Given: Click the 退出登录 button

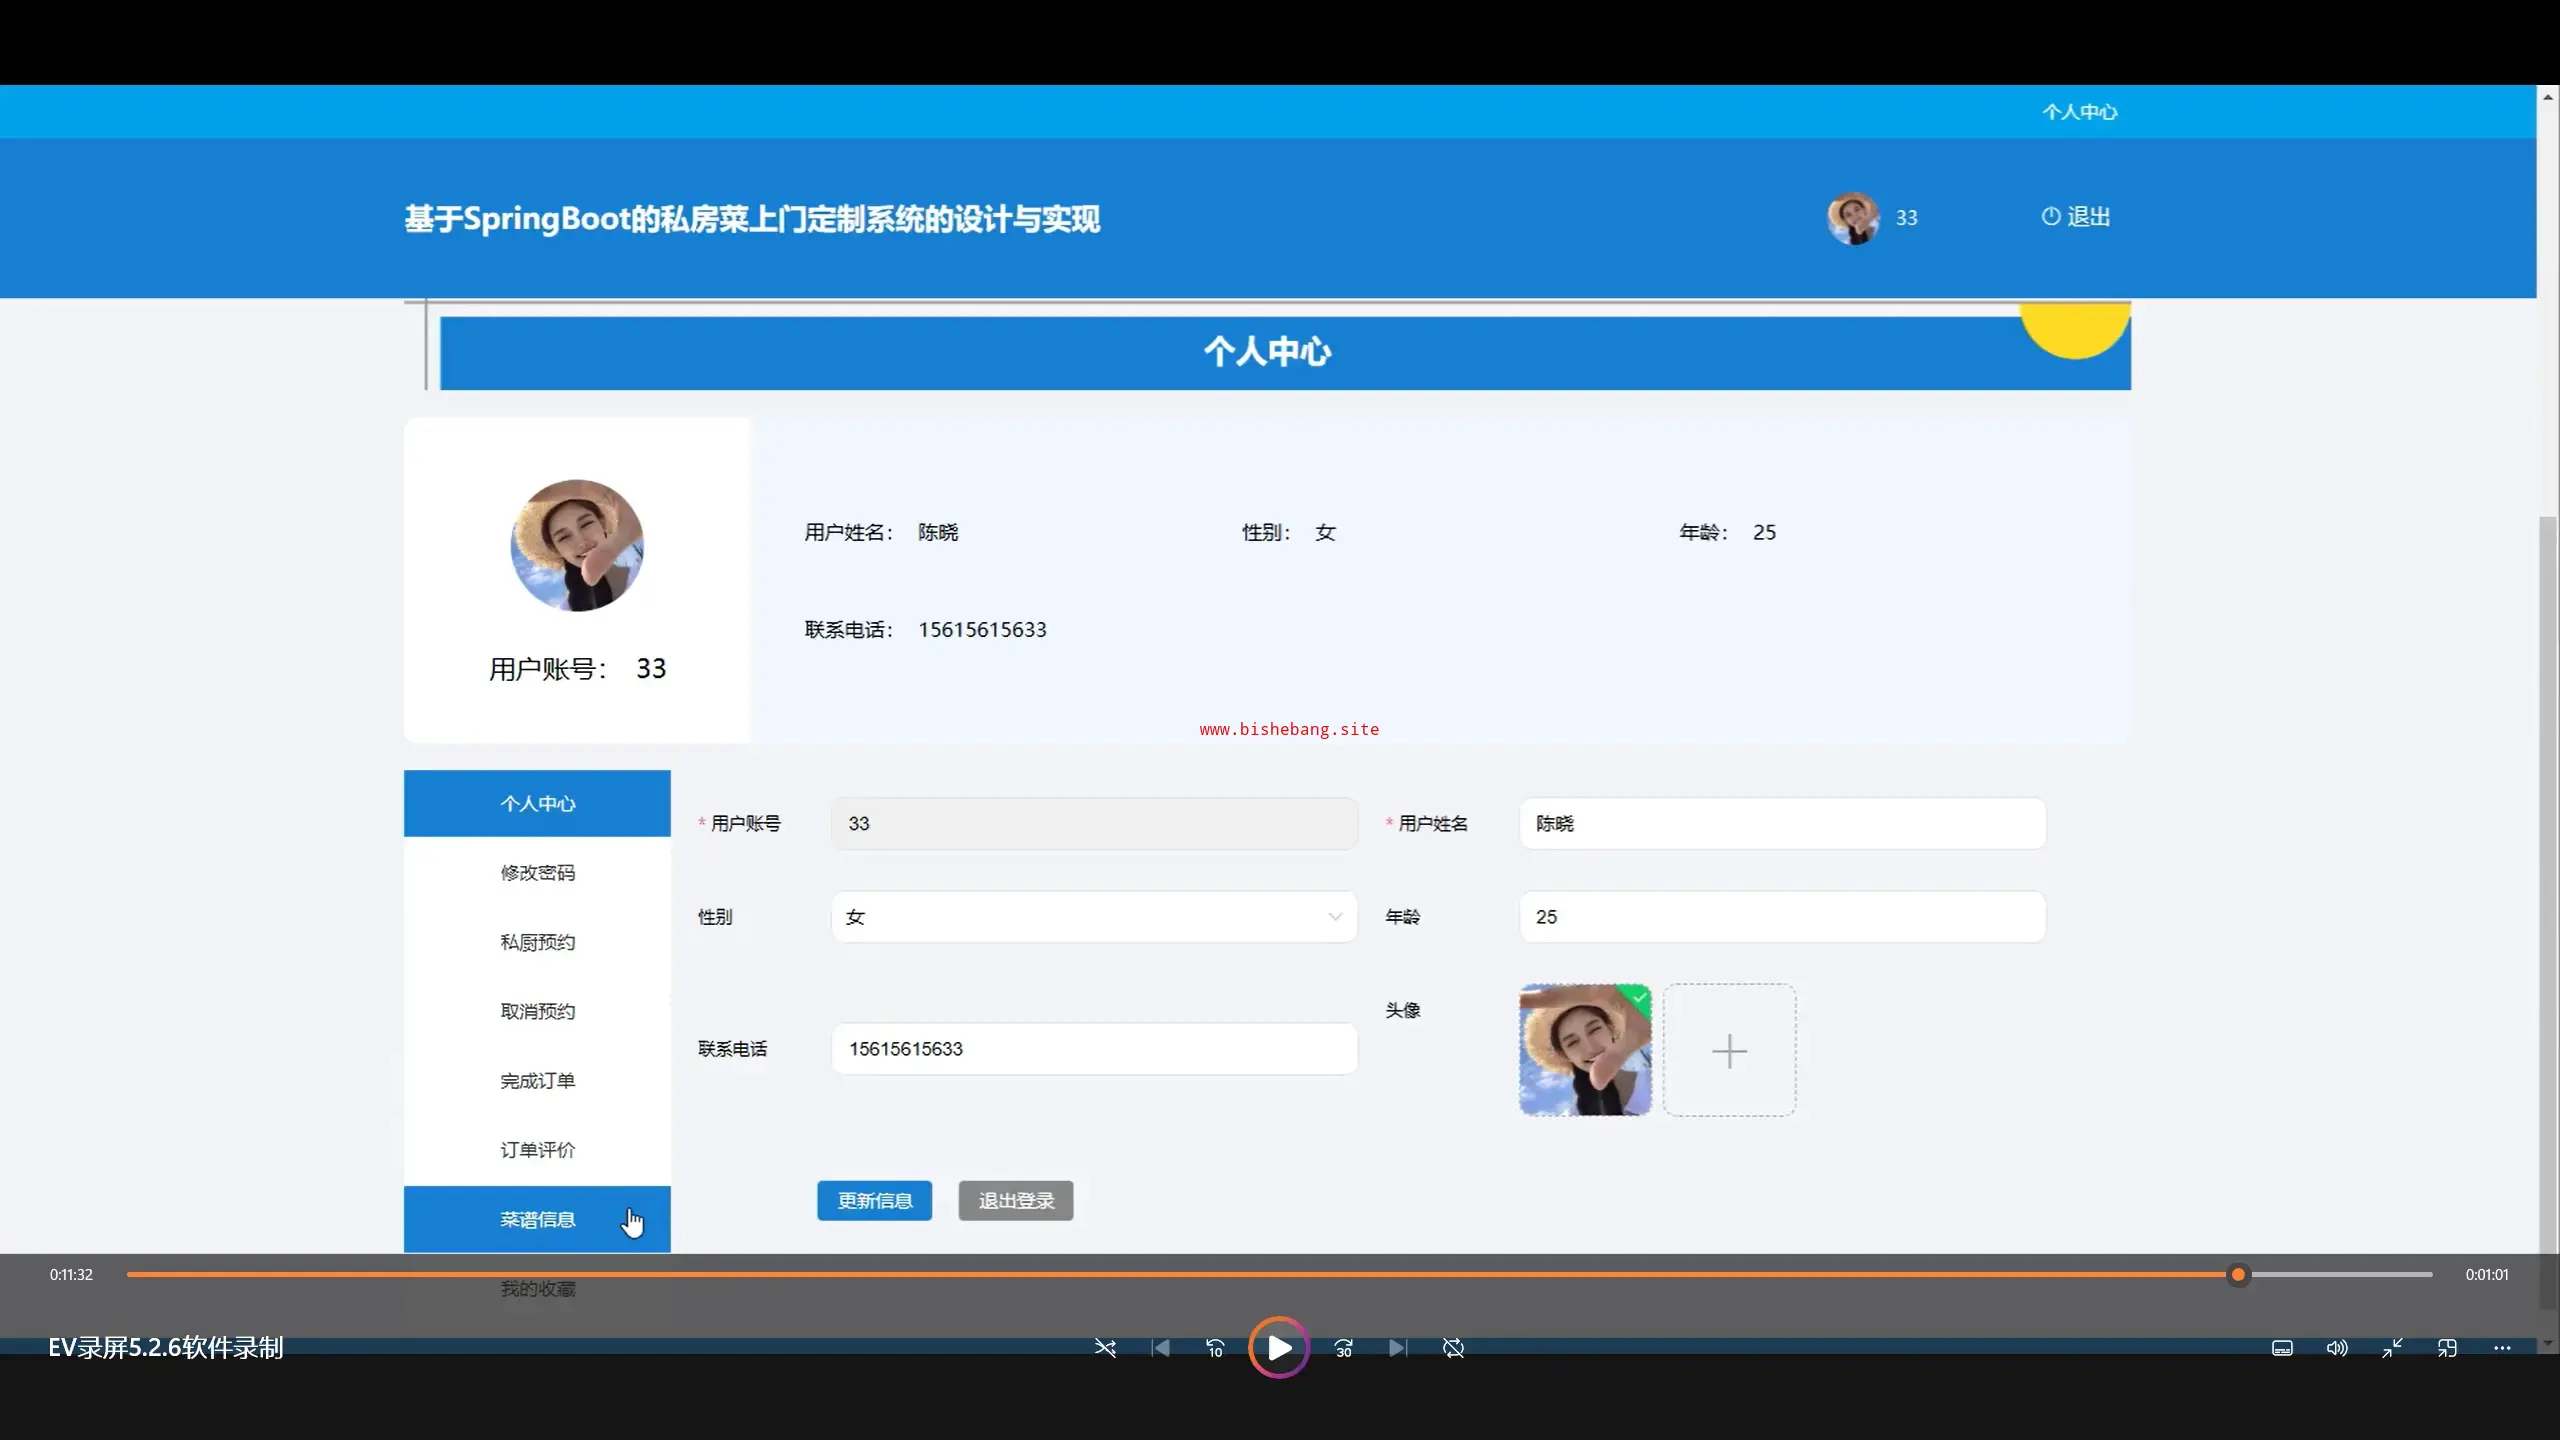Looking at the screenshot, I should pyautogui.click(x=1015, y=1200).
